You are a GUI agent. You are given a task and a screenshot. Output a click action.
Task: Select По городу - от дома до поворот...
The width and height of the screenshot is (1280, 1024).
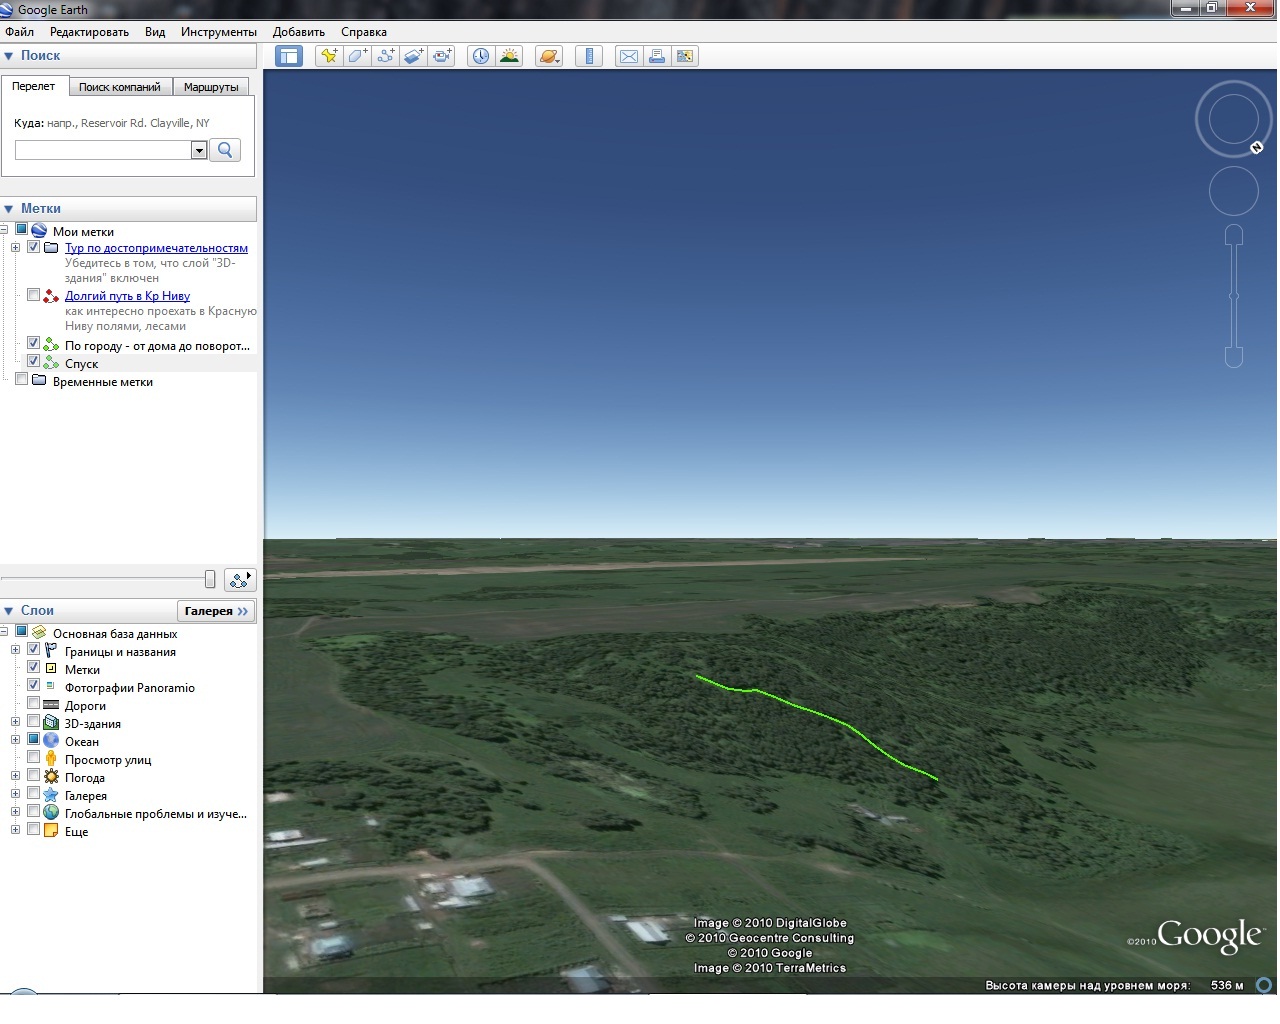157,346
